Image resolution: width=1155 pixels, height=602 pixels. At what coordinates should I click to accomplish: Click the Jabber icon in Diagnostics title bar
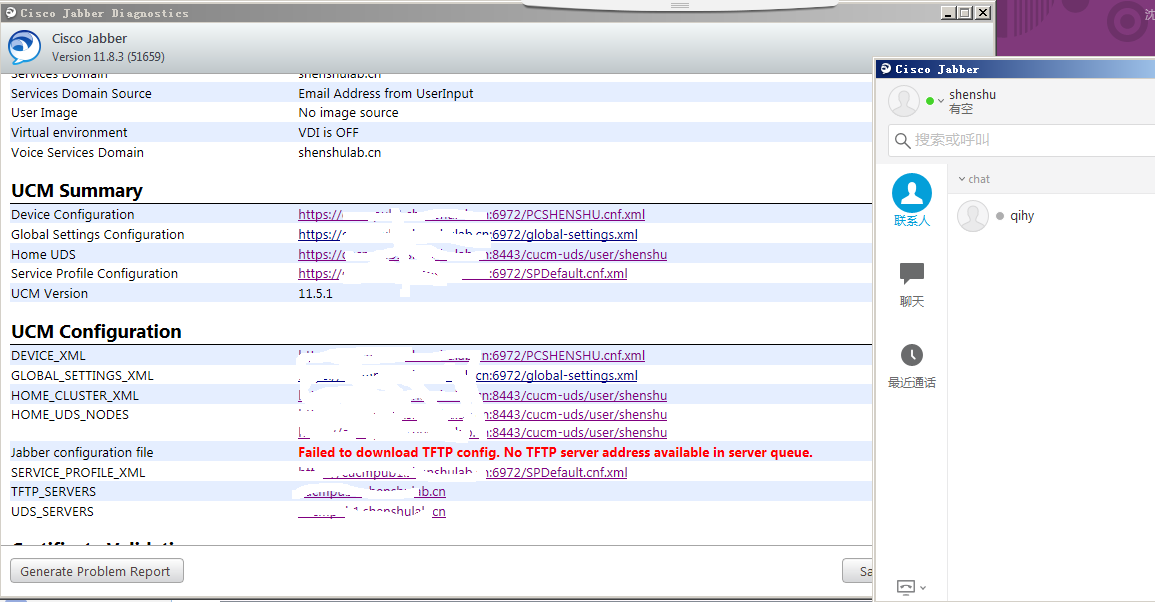click(x=11, y=13)
